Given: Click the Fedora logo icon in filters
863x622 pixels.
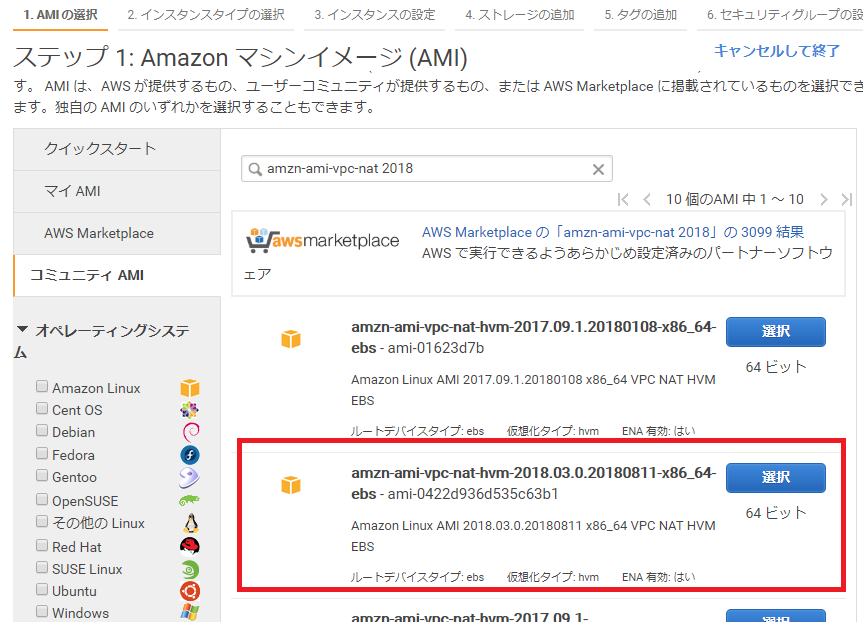Looking at the screenshot, I should tap(190, 455).
